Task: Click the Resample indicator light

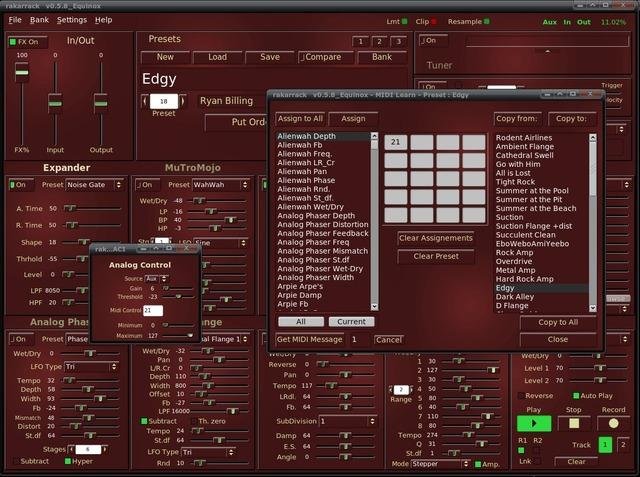Action: (x=487, y=21)
